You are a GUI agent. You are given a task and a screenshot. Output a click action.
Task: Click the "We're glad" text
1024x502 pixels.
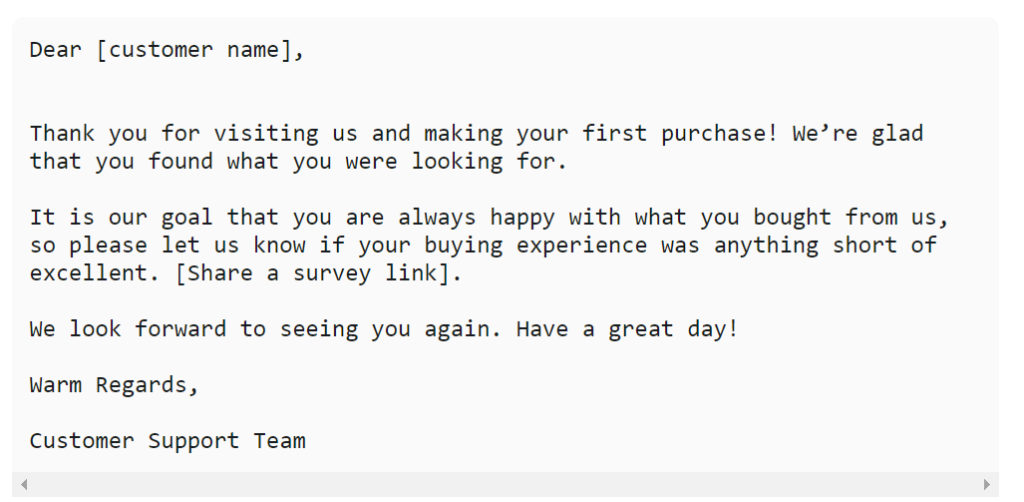(x=858, y=134)
